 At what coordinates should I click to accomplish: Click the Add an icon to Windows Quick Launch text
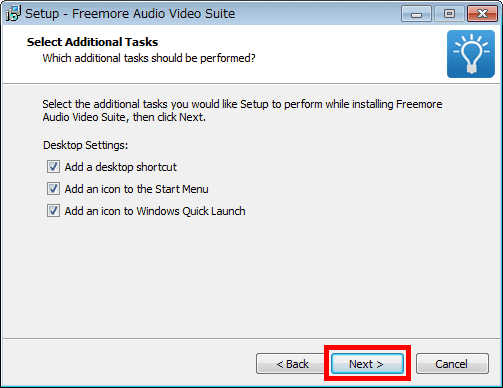pyautogui.click(x=155, y=211)
